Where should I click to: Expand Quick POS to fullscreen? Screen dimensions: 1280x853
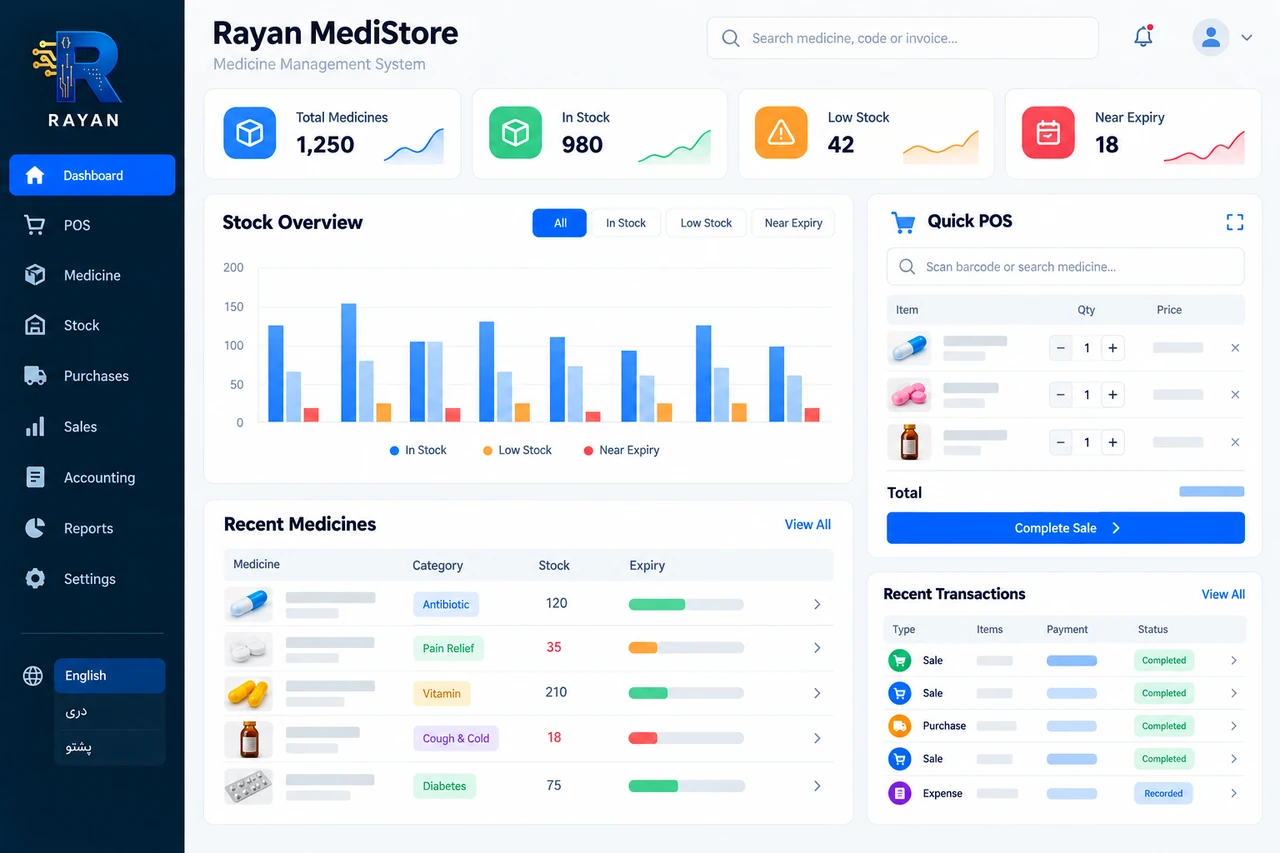tap(1235, 222)
